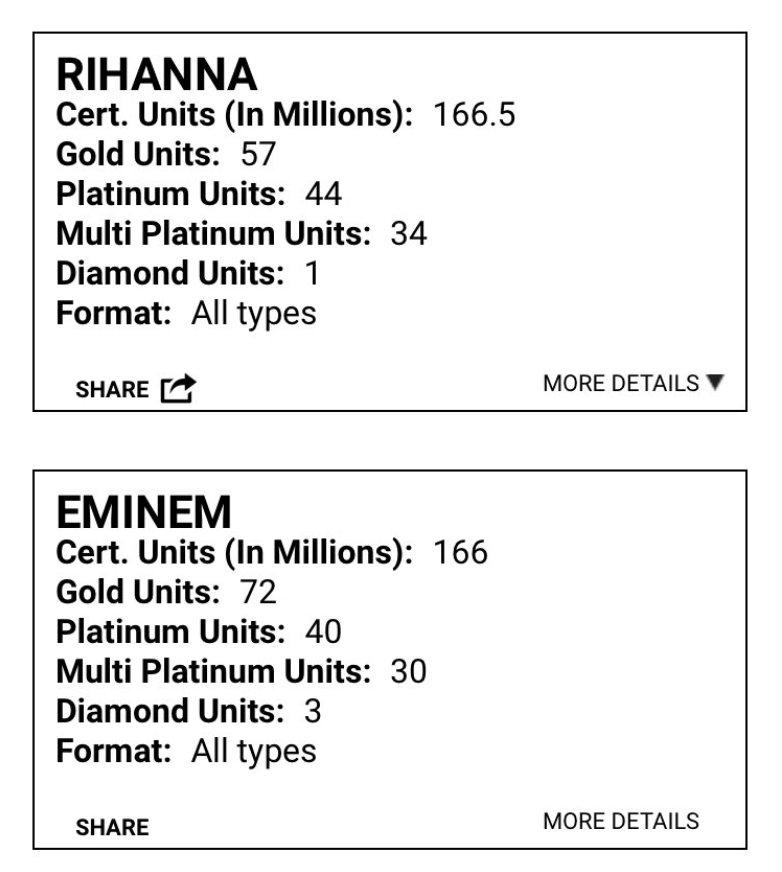
Task: Select Eminem's Multi Platinum Units 30 line
Action: (241, 671)
